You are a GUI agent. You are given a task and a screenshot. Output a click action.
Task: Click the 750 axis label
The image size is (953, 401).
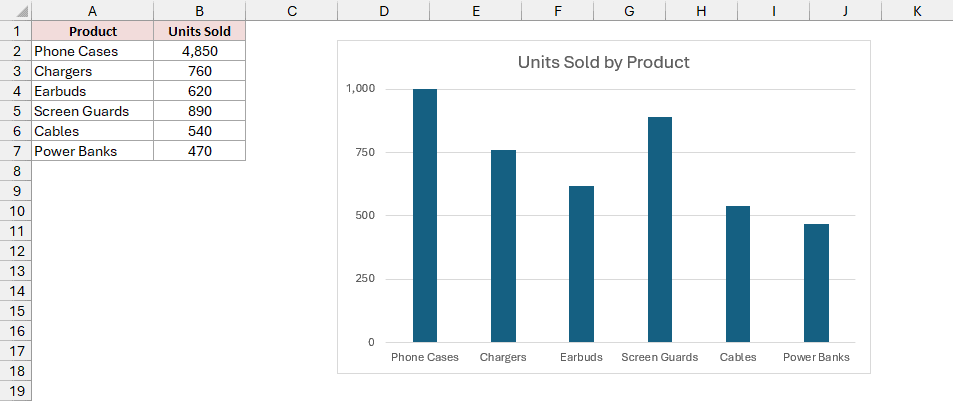(x=365, y=152)
